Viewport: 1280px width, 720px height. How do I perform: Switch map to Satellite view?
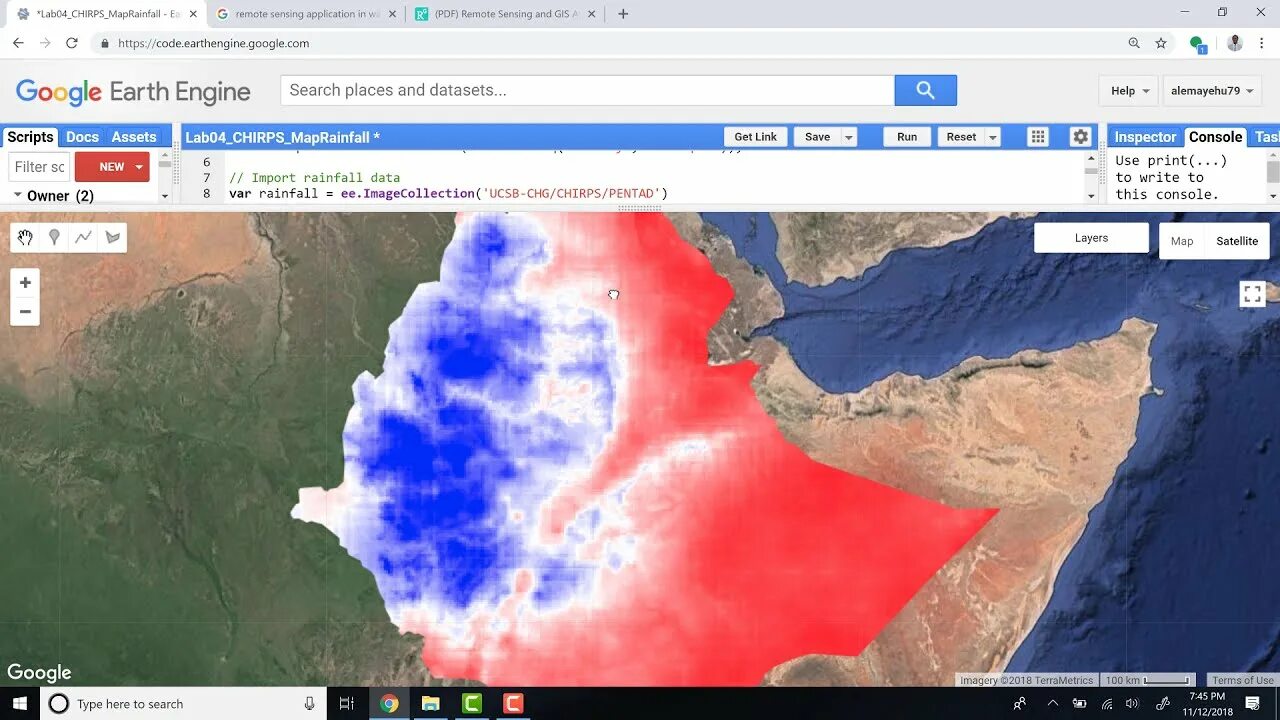1237,241
